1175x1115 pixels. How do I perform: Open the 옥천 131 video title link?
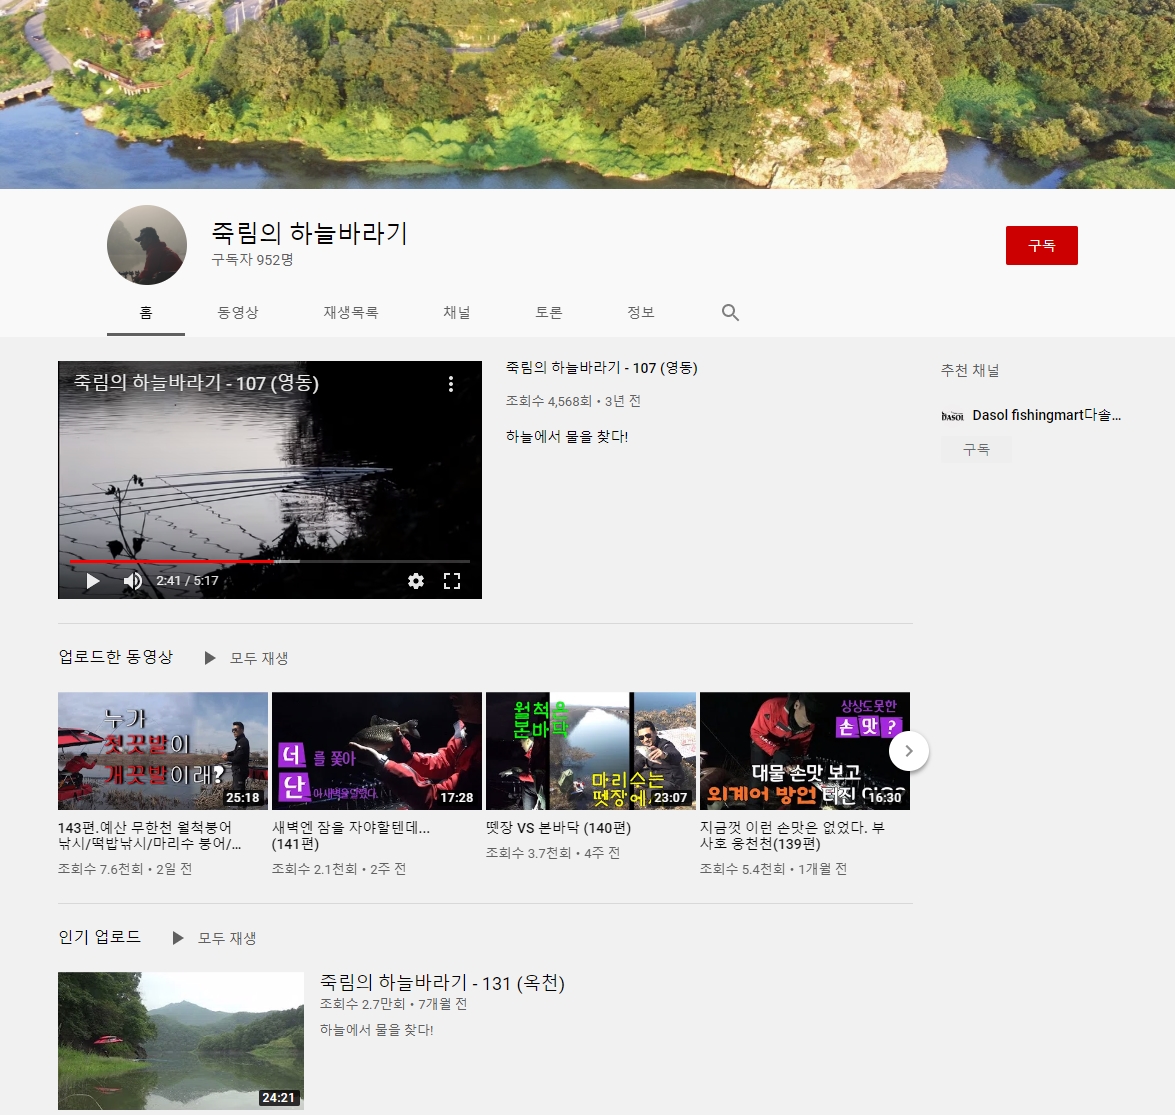(442, 983)
